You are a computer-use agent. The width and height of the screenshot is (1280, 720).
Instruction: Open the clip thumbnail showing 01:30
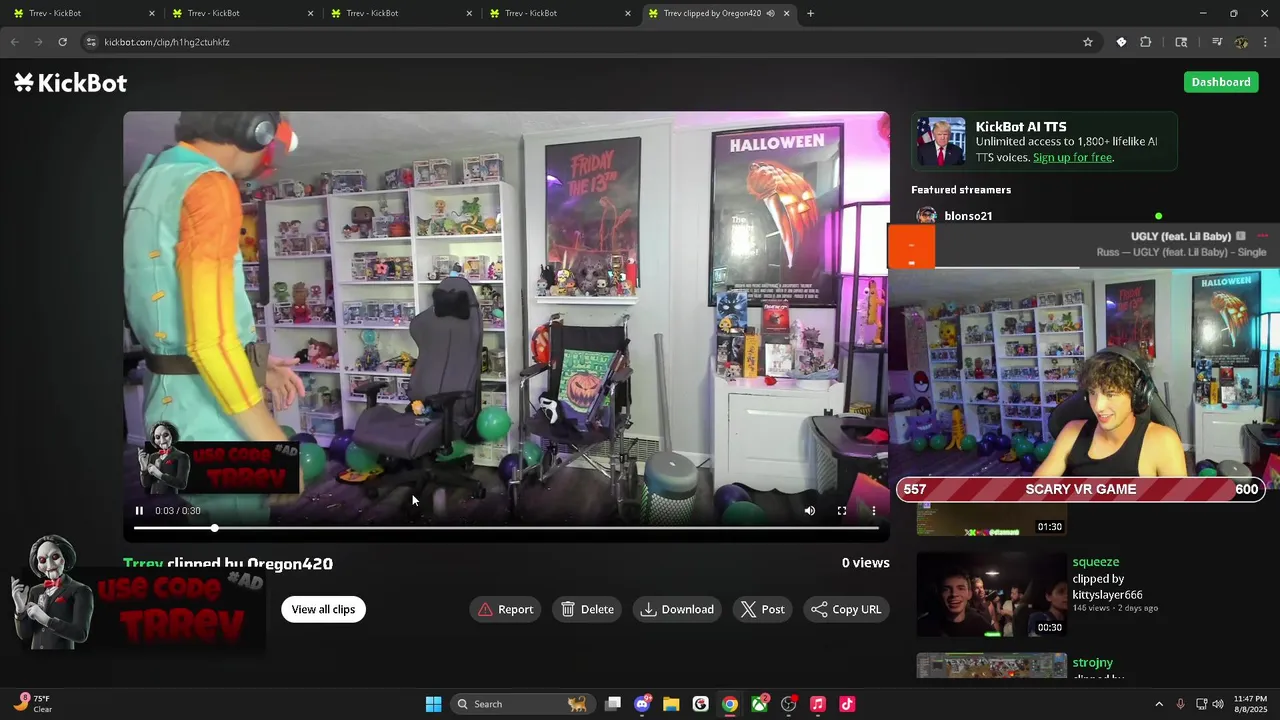(991, 521)
